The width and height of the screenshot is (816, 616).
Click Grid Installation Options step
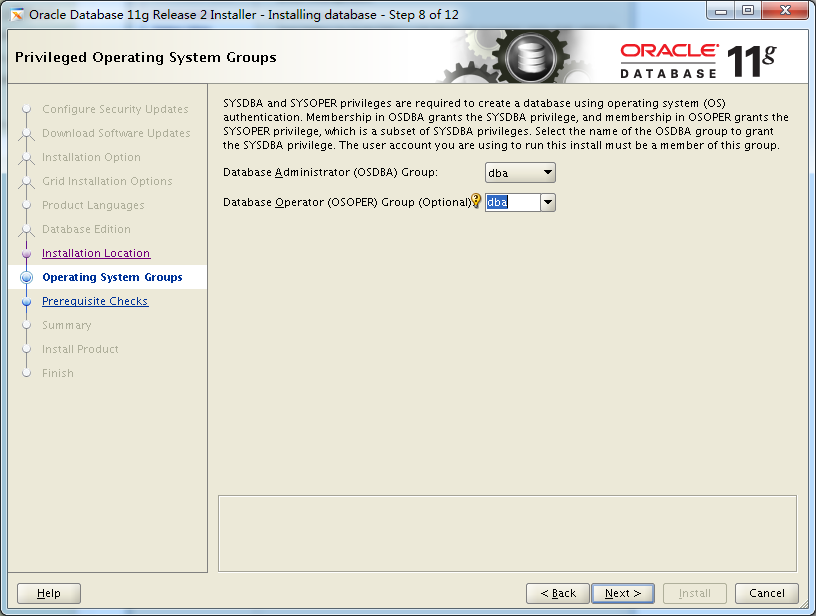click(x=107, y=181)
